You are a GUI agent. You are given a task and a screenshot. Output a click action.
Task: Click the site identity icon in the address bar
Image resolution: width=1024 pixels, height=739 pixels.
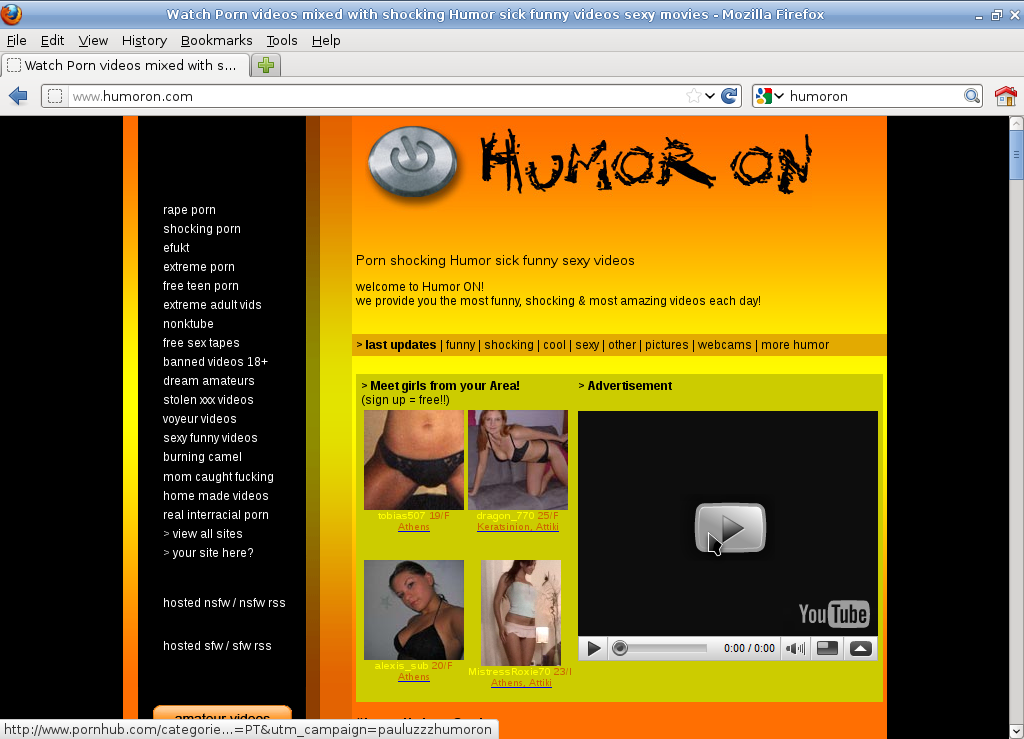click(x=55, y=96)
